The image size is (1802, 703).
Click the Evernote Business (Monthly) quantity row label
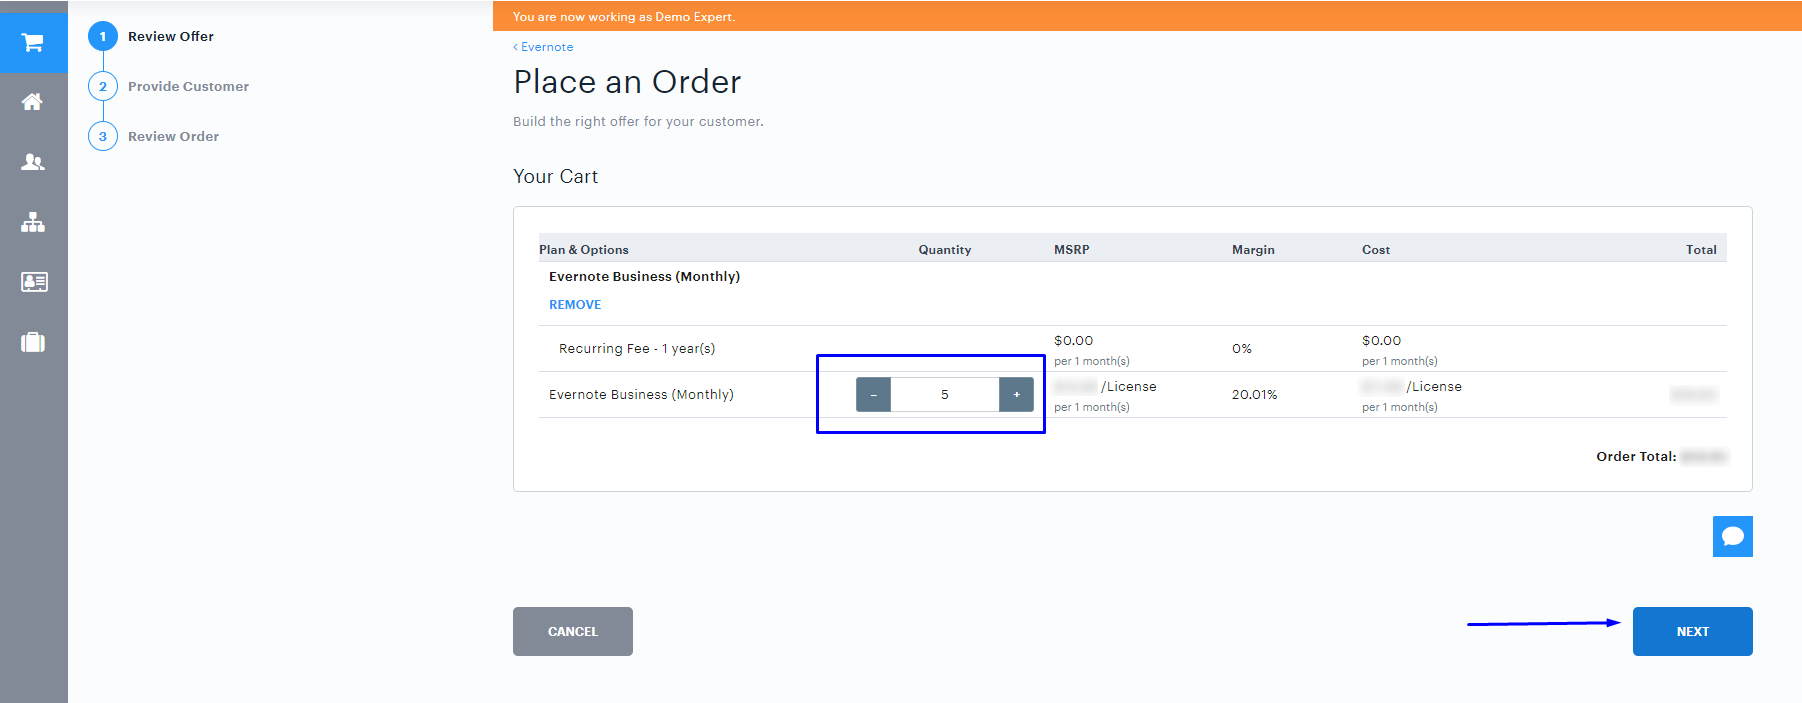[x=641, y=395]
